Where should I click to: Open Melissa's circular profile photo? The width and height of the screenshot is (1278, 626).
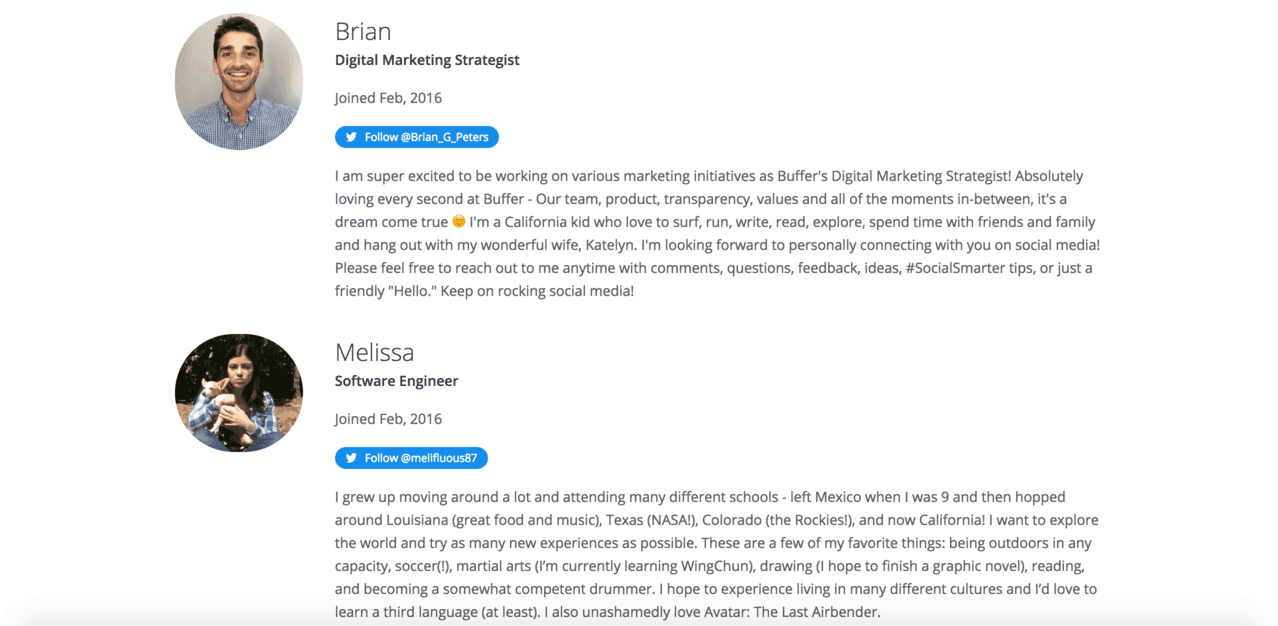tap(239, 392)
